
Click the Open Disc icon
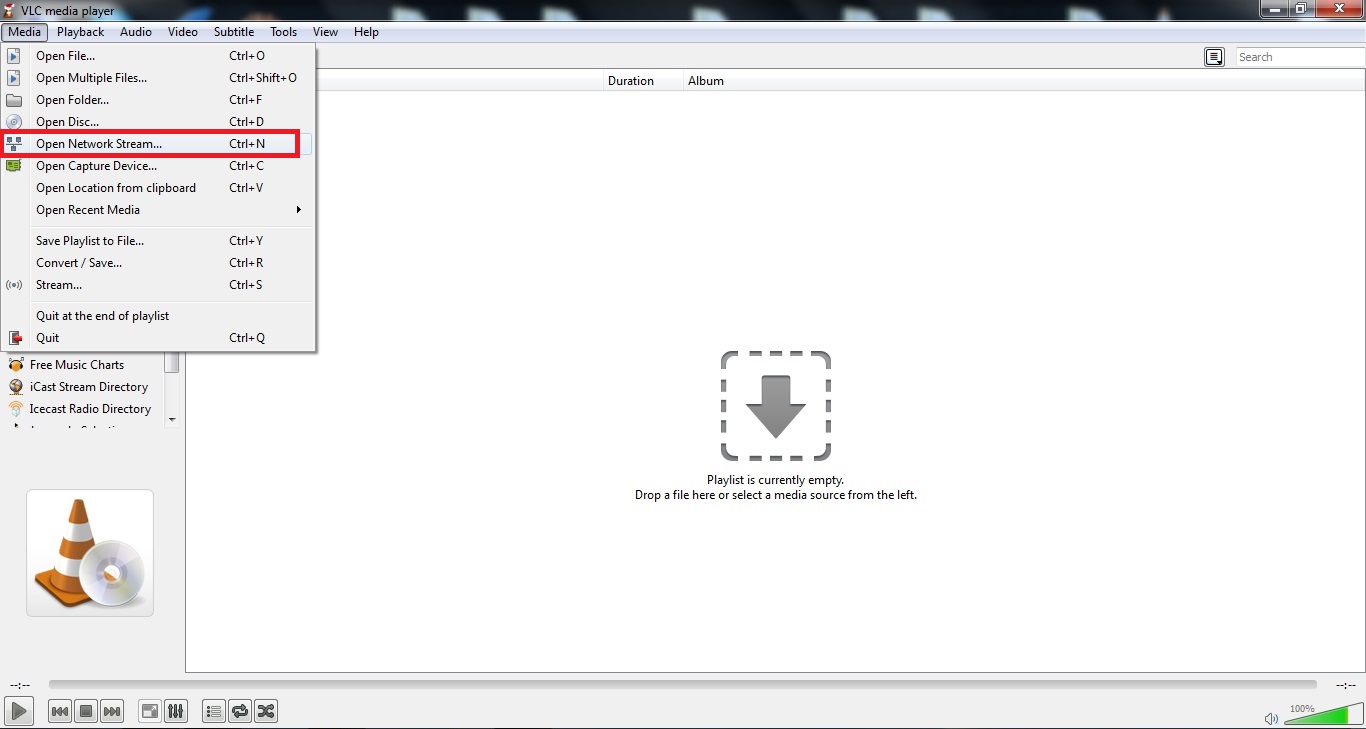point(14,122)
